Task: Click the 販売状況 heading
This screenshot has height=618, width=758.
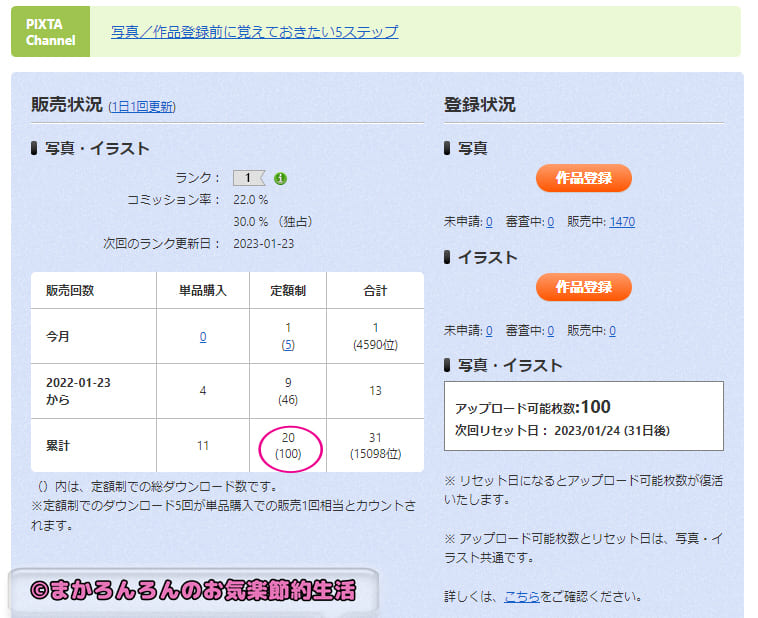Action: 67,104
